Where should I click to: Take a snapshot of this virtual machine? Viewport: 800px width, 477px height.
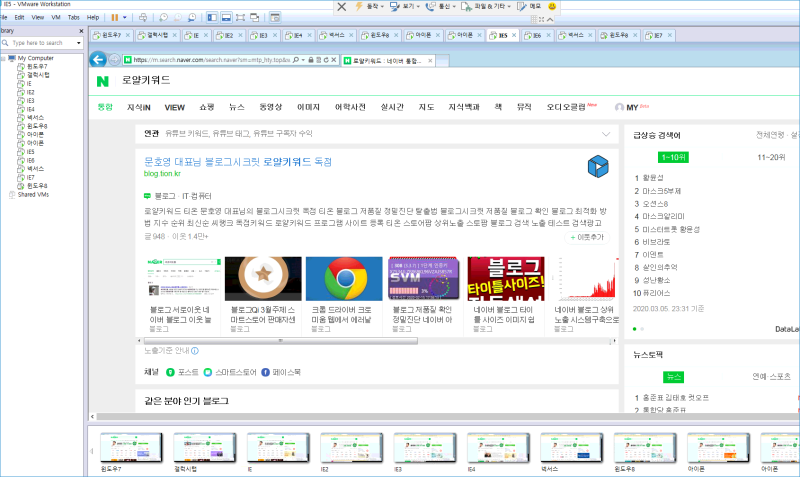tap(163, 17)
